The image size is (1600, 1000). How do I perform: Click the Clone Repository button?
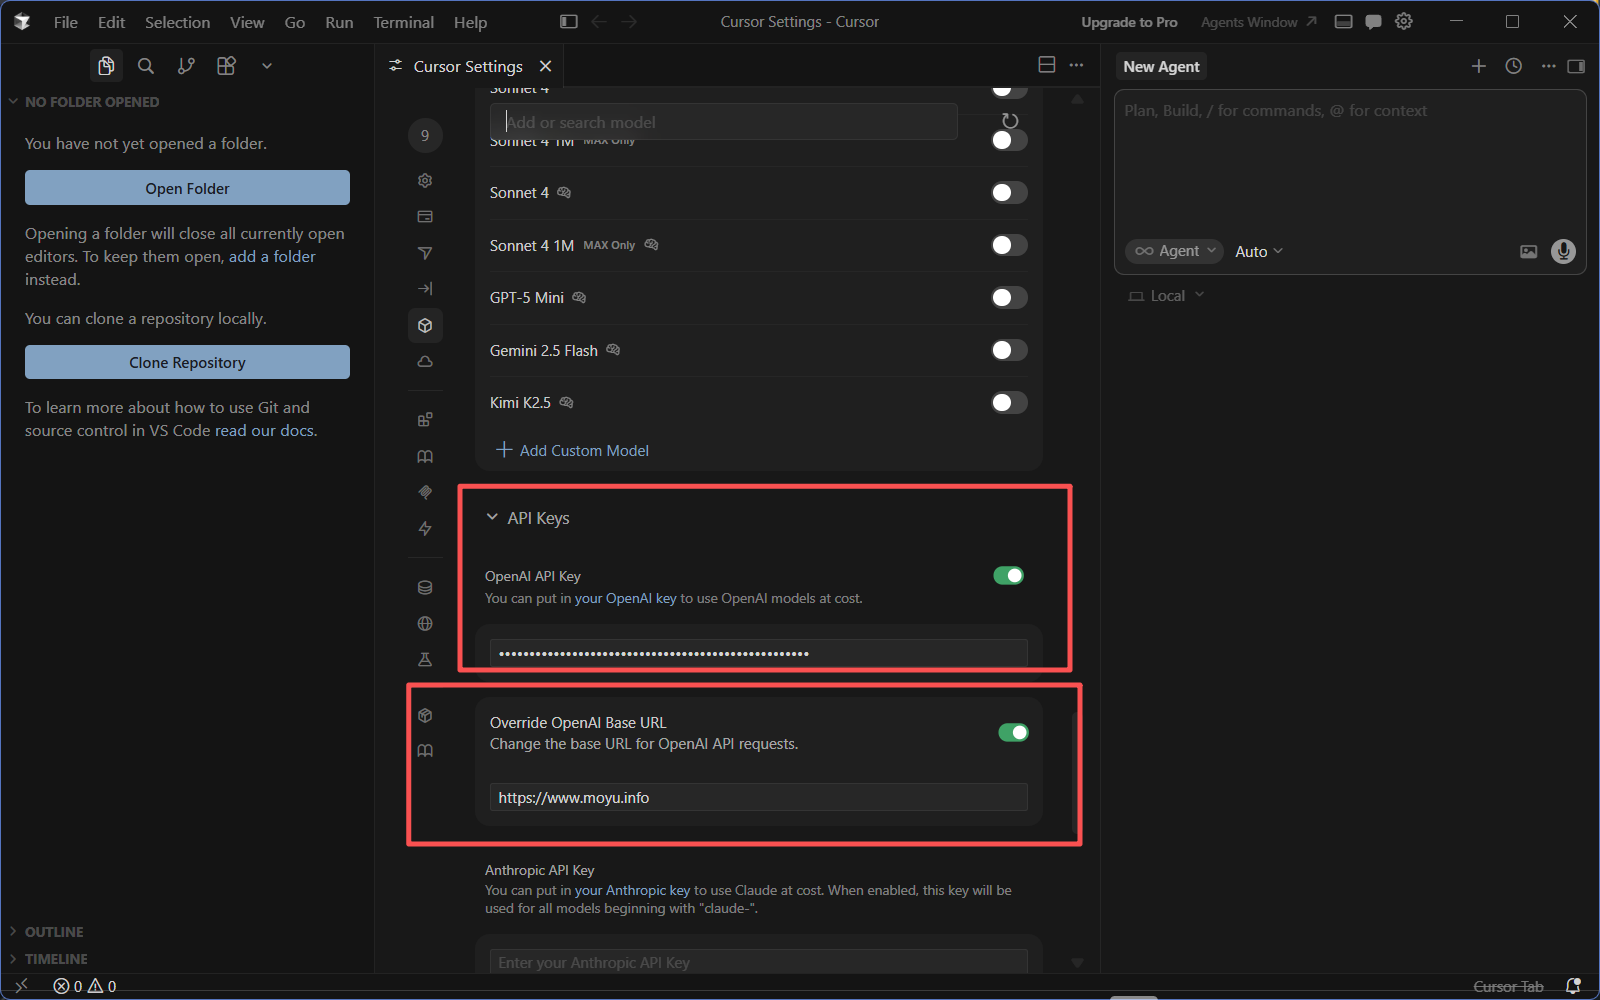coord(187,362)
